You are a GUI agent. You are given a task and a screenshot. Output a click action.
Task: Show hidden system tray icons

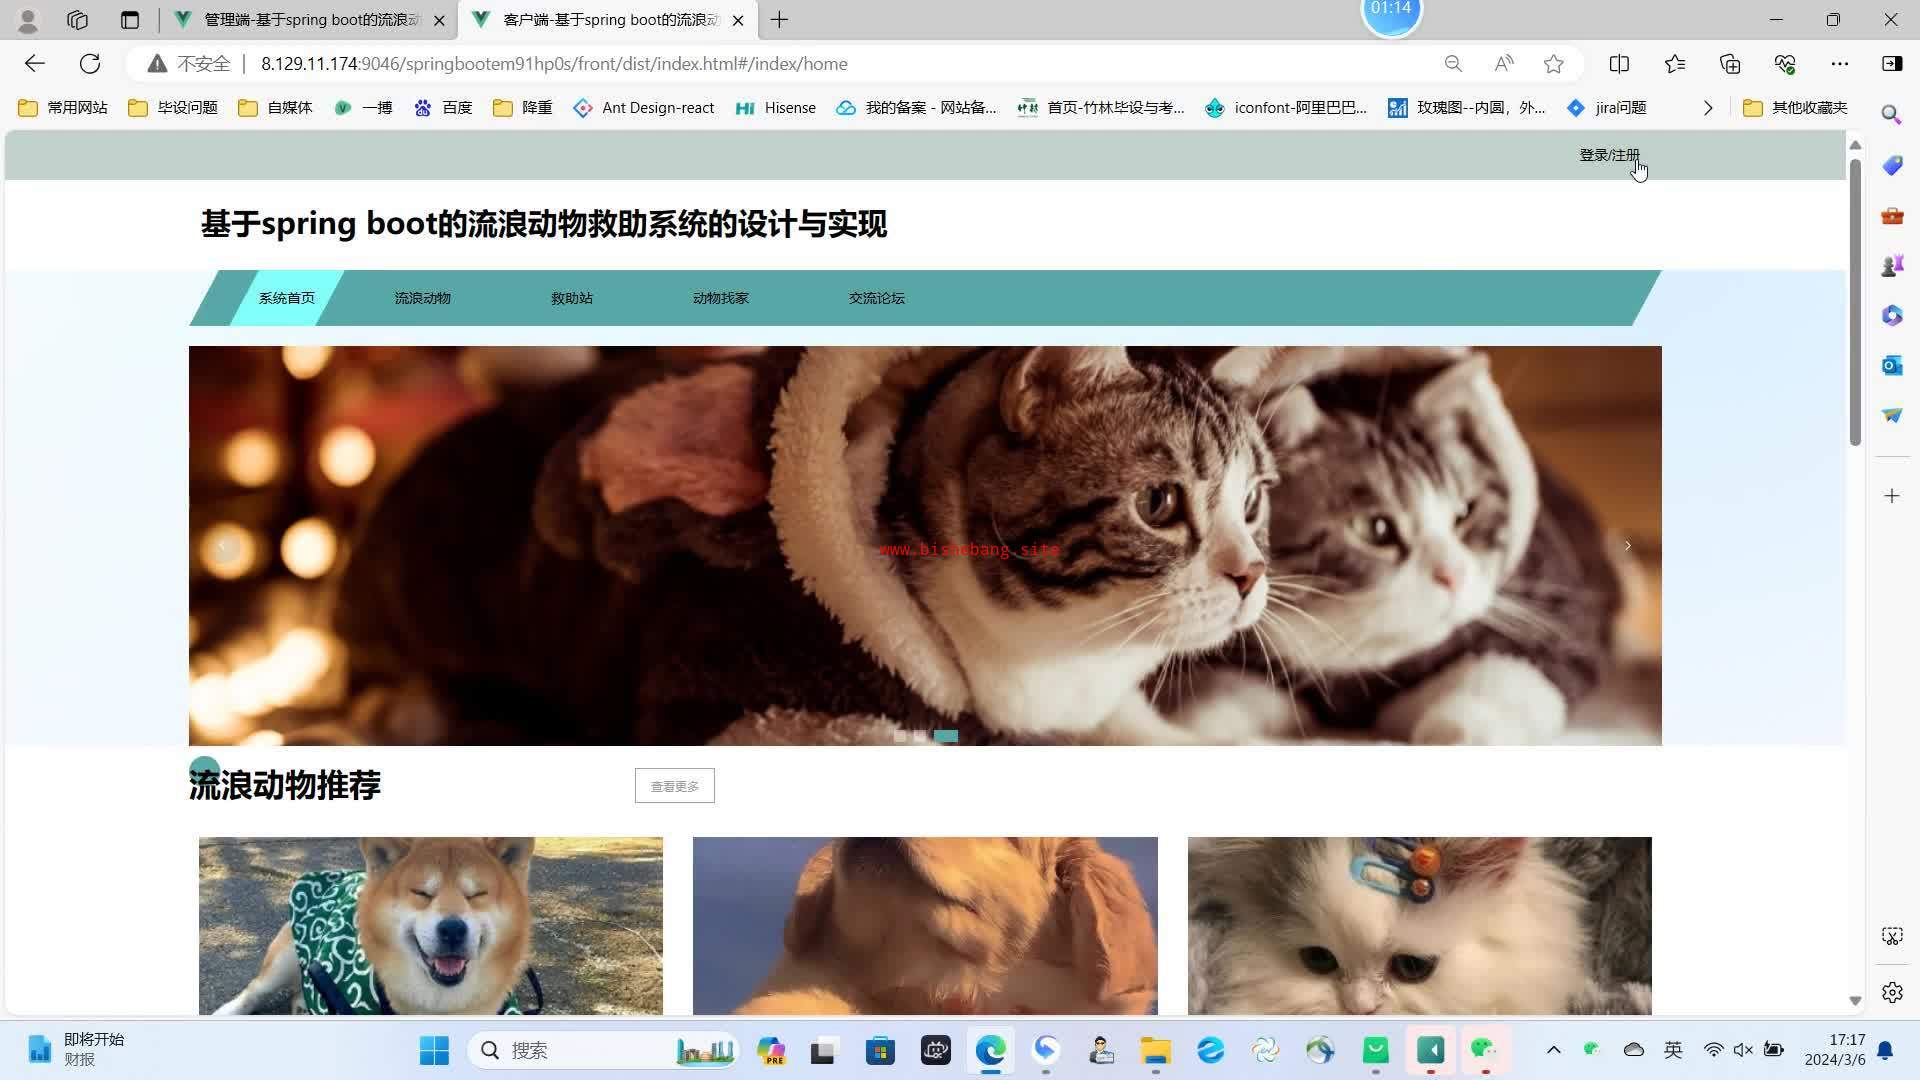coord(1553,1050)
